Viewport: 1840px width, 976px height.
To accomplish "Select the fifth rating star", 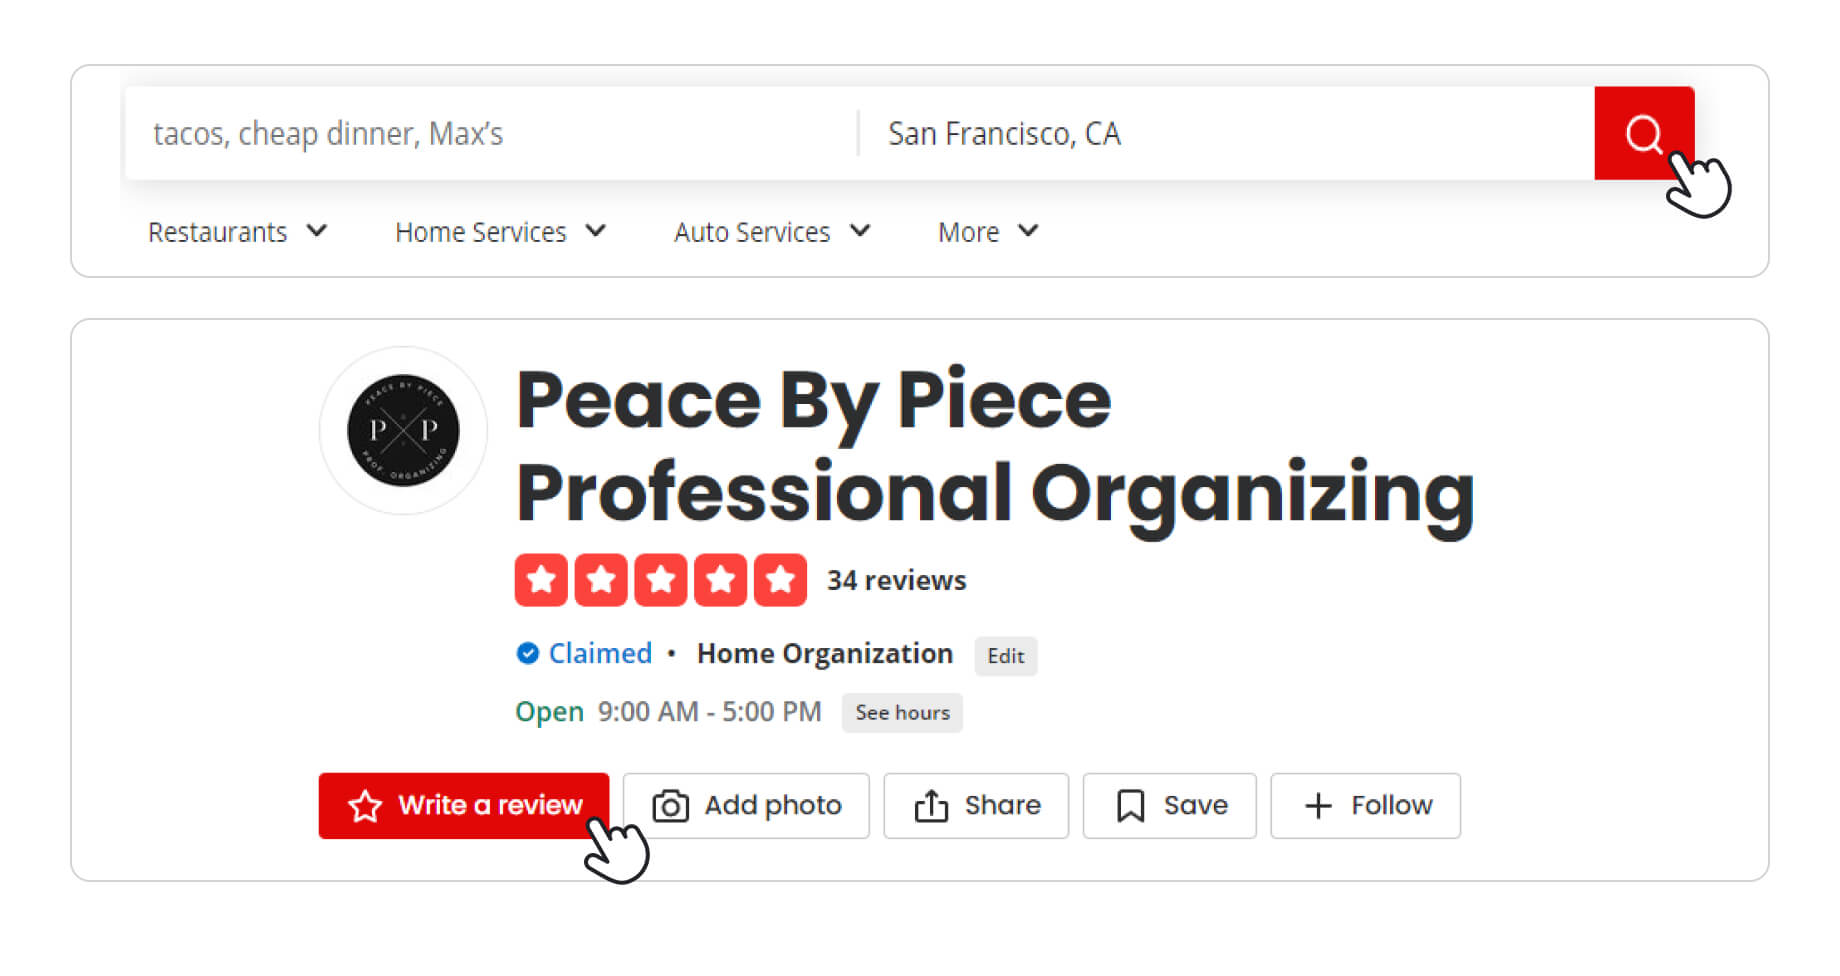I will [780, 580].
